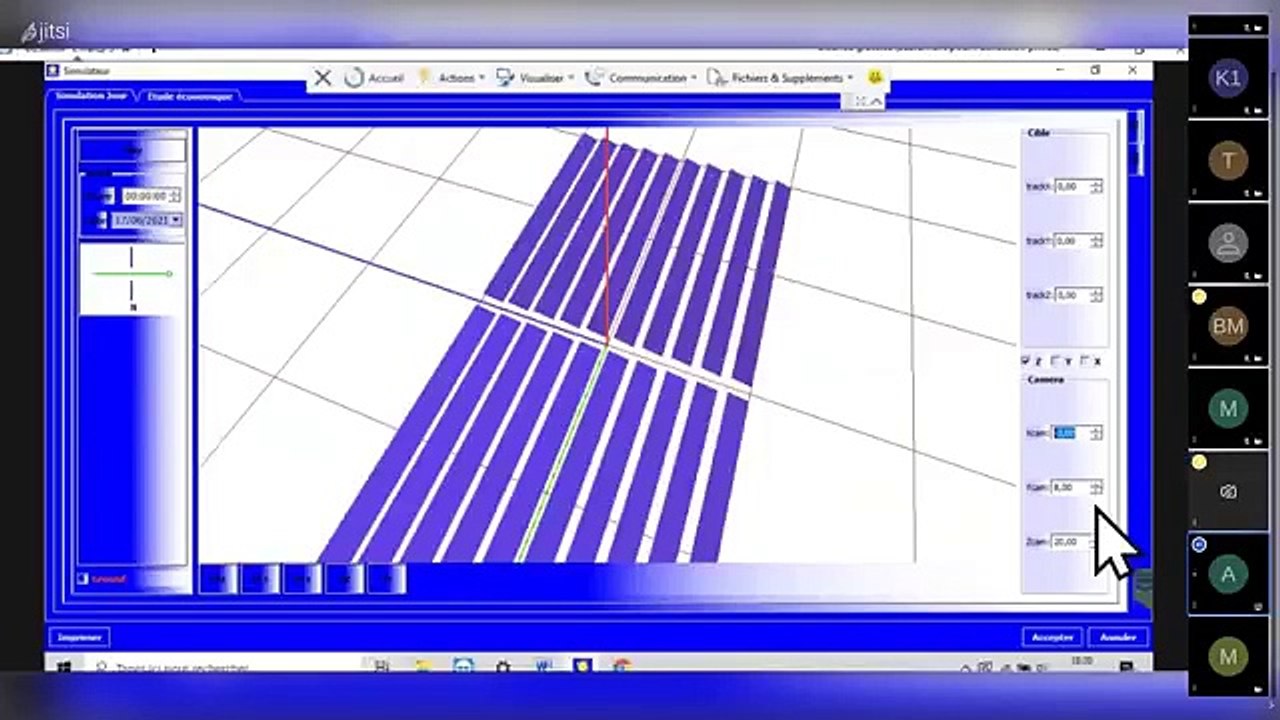This screenshot has width=1280, height=720.
Task: Click the camera-off participant tile in Jitsi
Action: 1228,491
